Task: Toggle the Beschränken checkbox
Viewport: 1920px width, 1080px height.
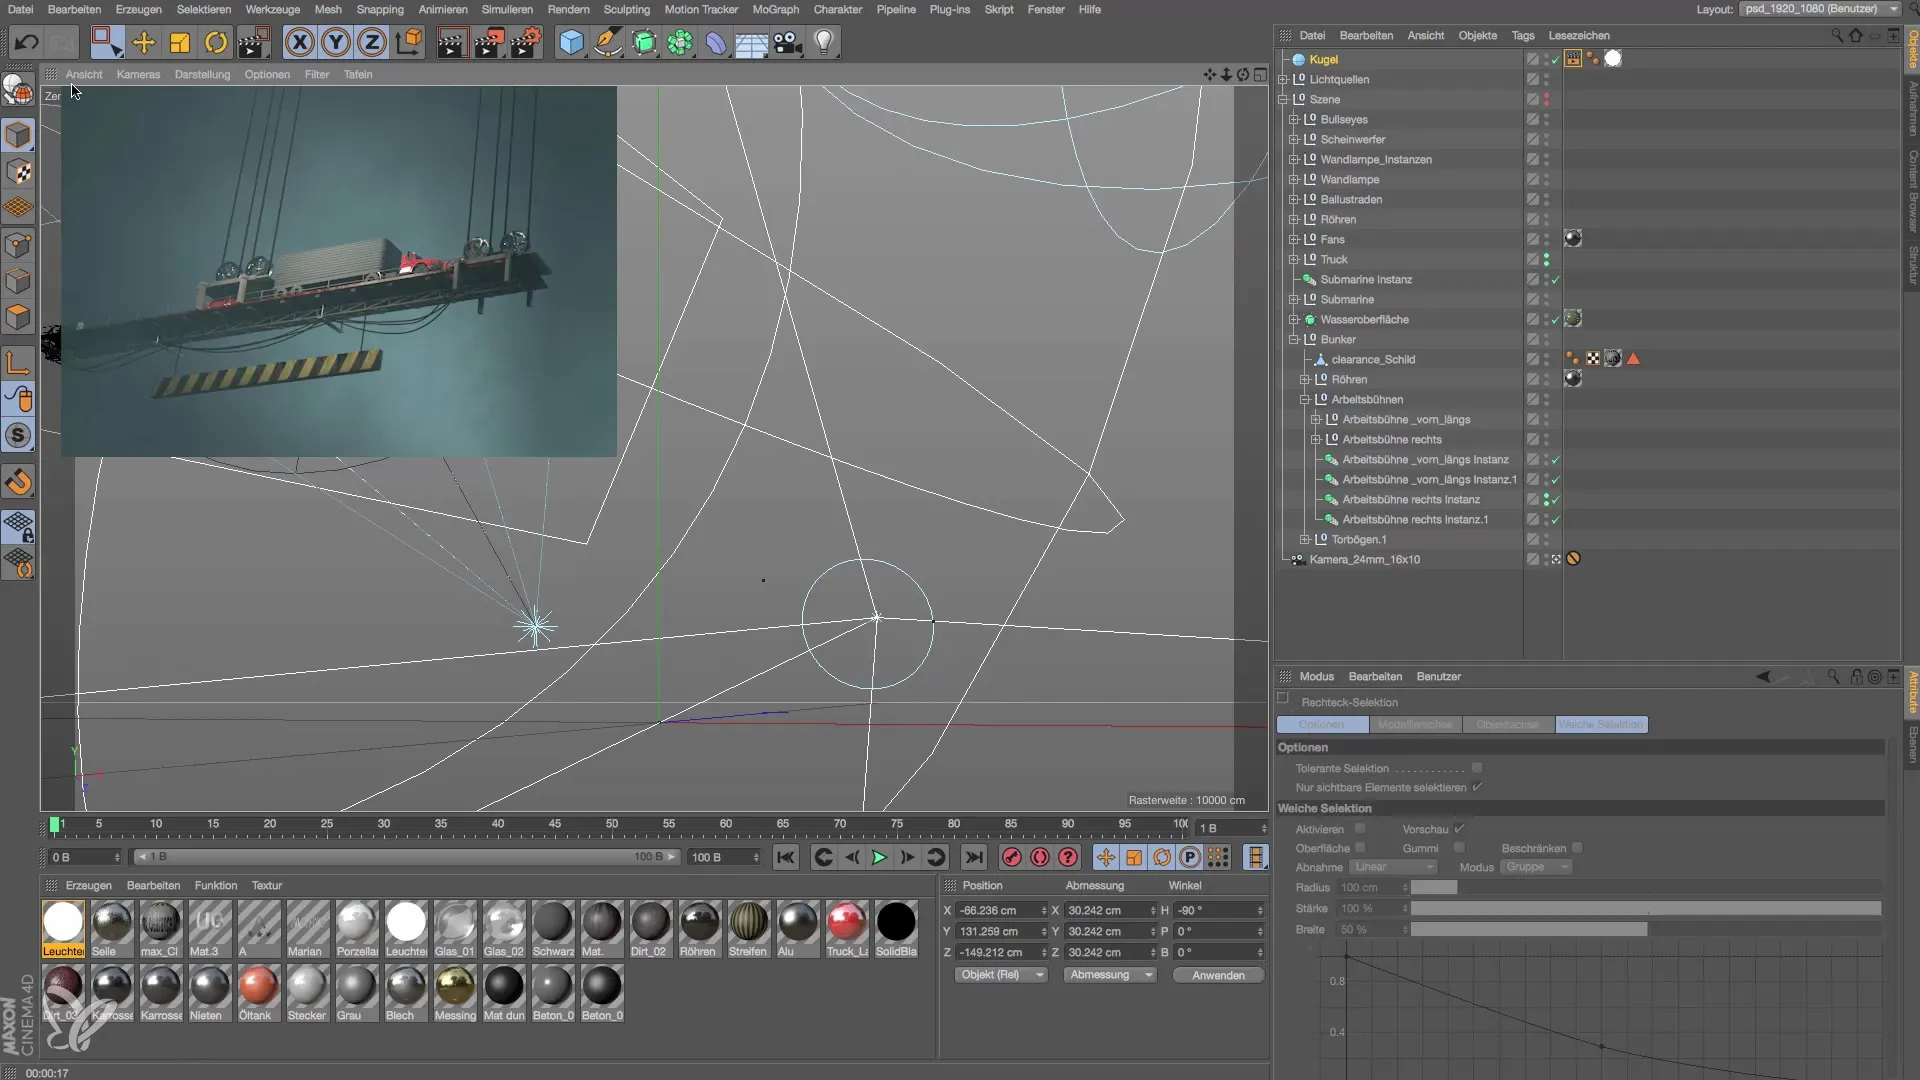Action: [1577, 848]
